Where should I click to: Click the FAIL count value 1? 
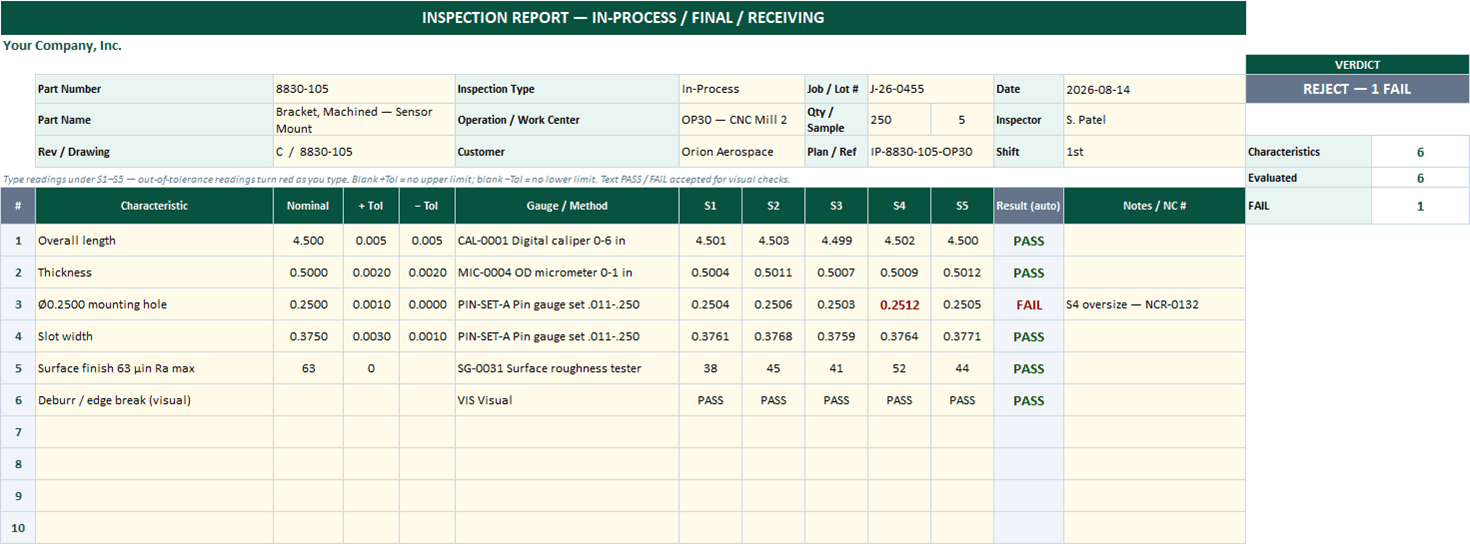pyautogui.click(x=1420, y=206)
